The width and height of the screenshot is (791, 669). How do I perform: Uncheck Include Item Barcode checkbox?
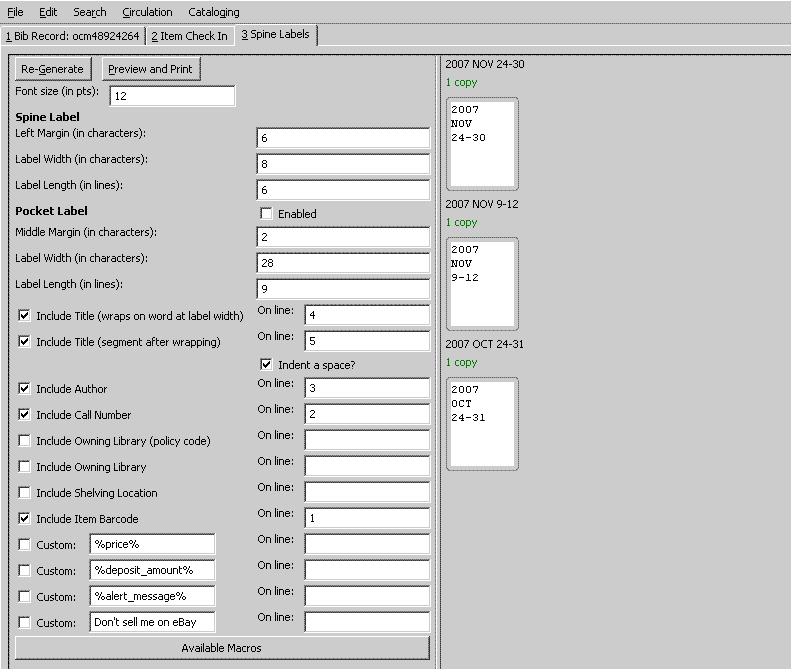[25, 519]
